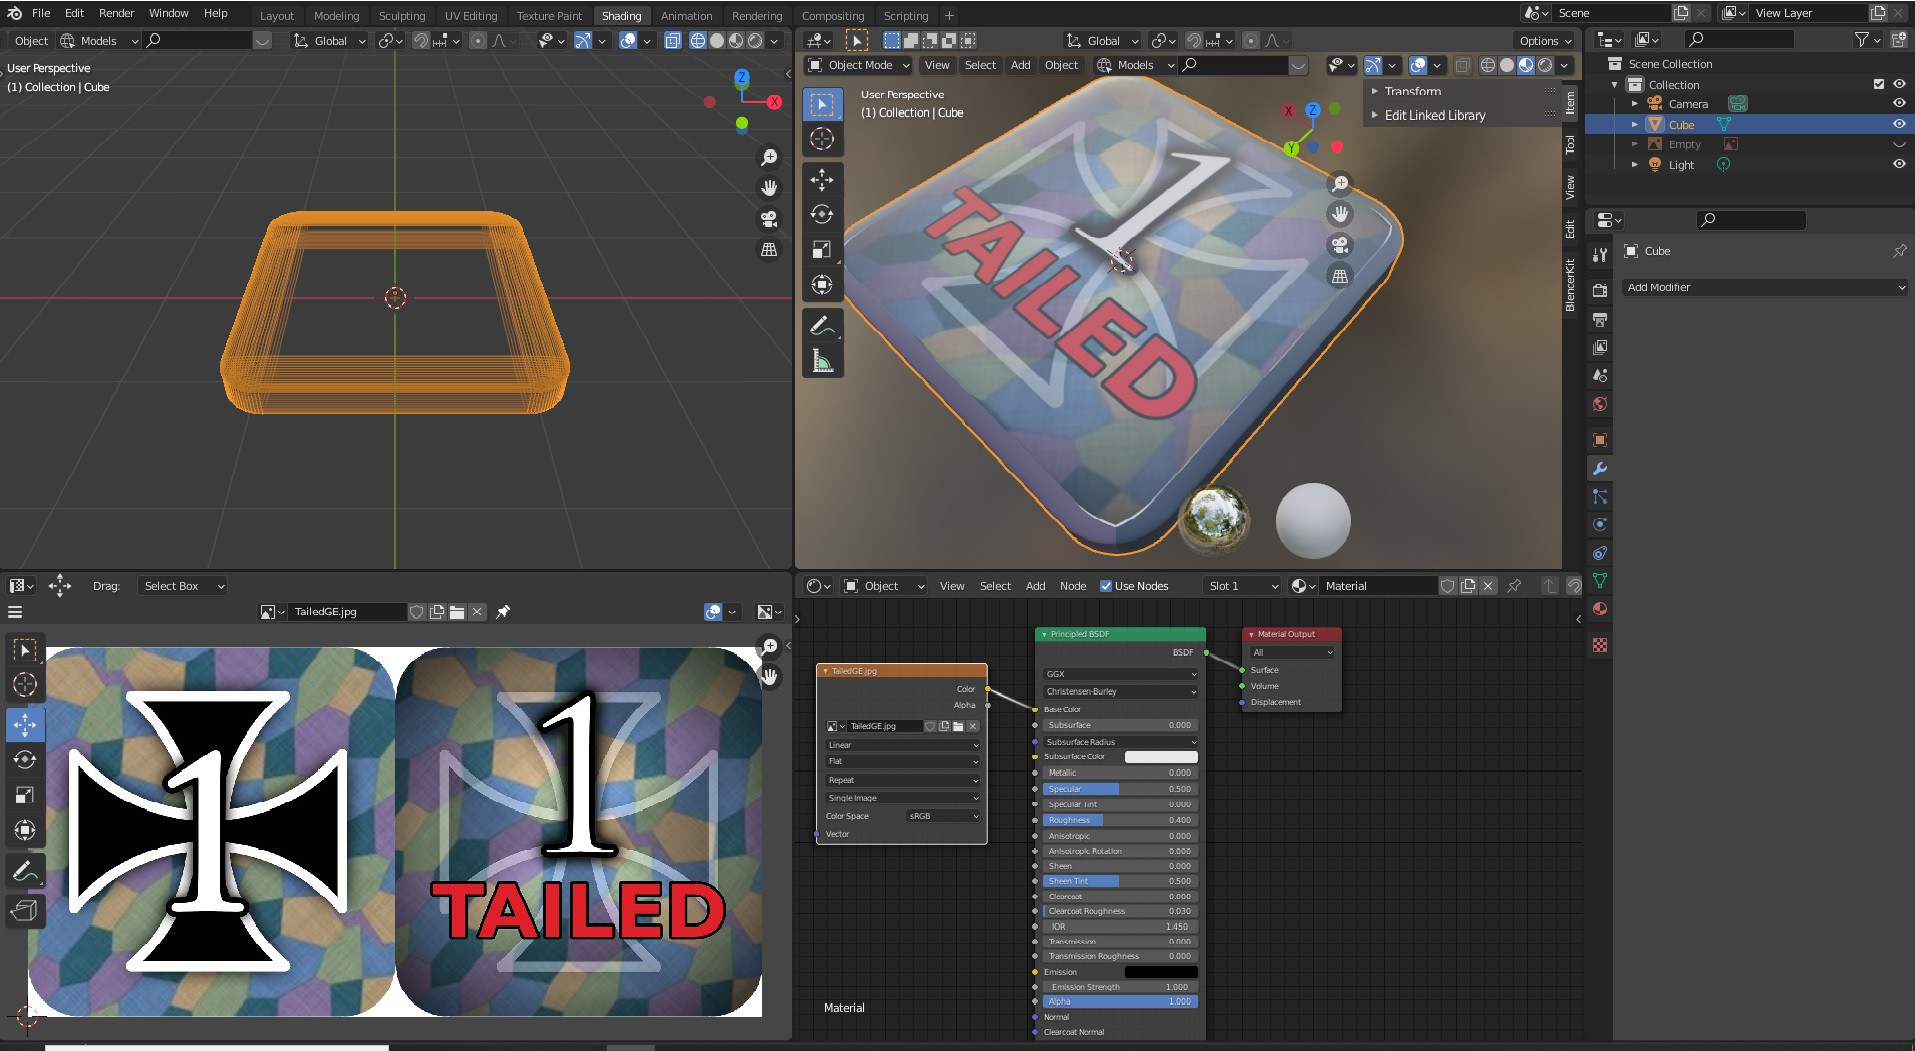This screenshot has width=1915, height=1051.
Task: Toggle gizmo display in the right viewport
Action: (1373, 65)
